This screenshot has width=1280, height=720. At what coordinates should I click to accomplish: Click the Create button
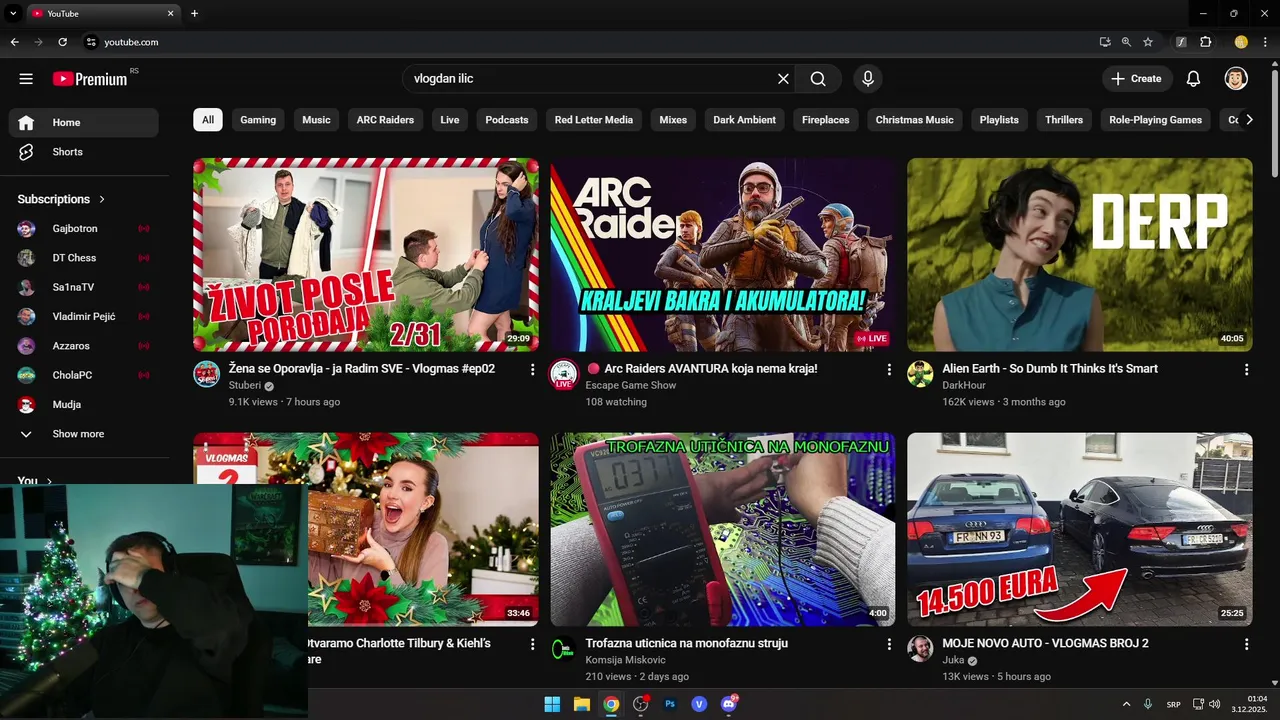1136,79
